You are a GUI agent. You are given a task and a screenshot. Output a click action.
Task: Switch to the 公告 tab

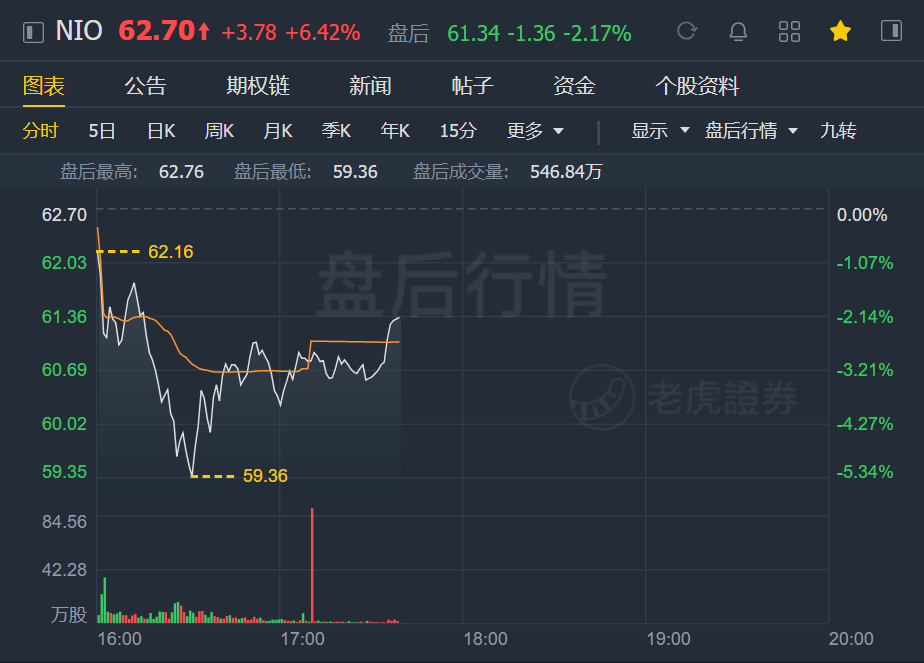(146, 86)
